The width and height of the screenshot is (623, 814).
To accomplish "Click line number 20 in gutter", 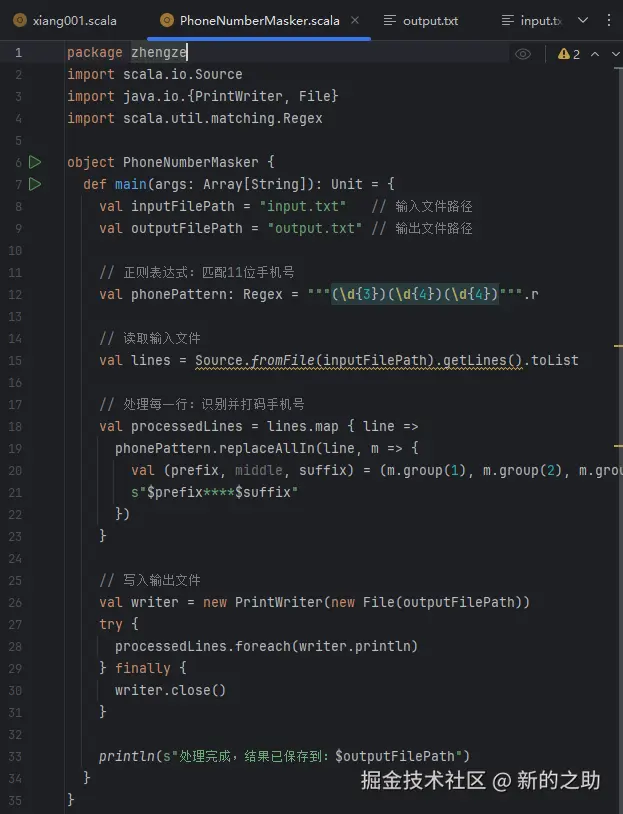I will click(15, 470).
